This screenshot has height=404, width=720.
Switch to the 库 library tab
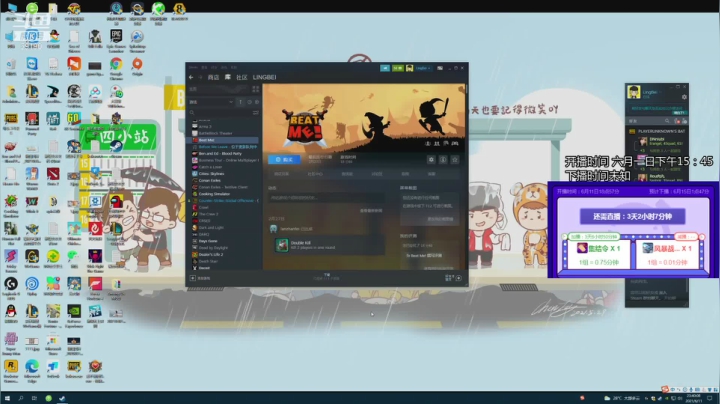[228, 77]
